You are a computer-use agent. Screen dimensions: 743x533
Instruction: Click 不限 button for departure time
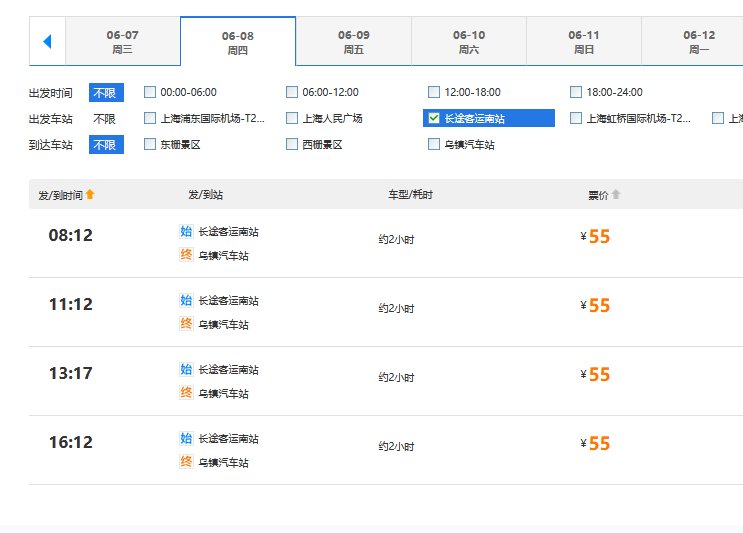[106, 92]
